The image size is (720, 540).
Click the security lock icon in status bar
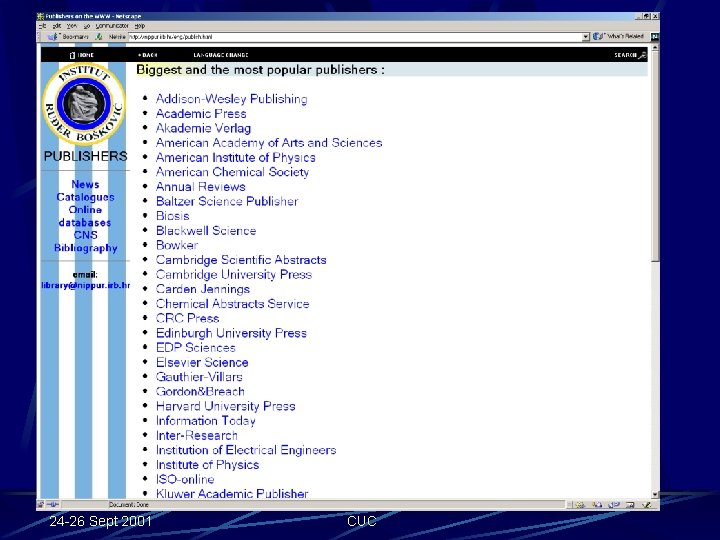[x=40, y=505]
